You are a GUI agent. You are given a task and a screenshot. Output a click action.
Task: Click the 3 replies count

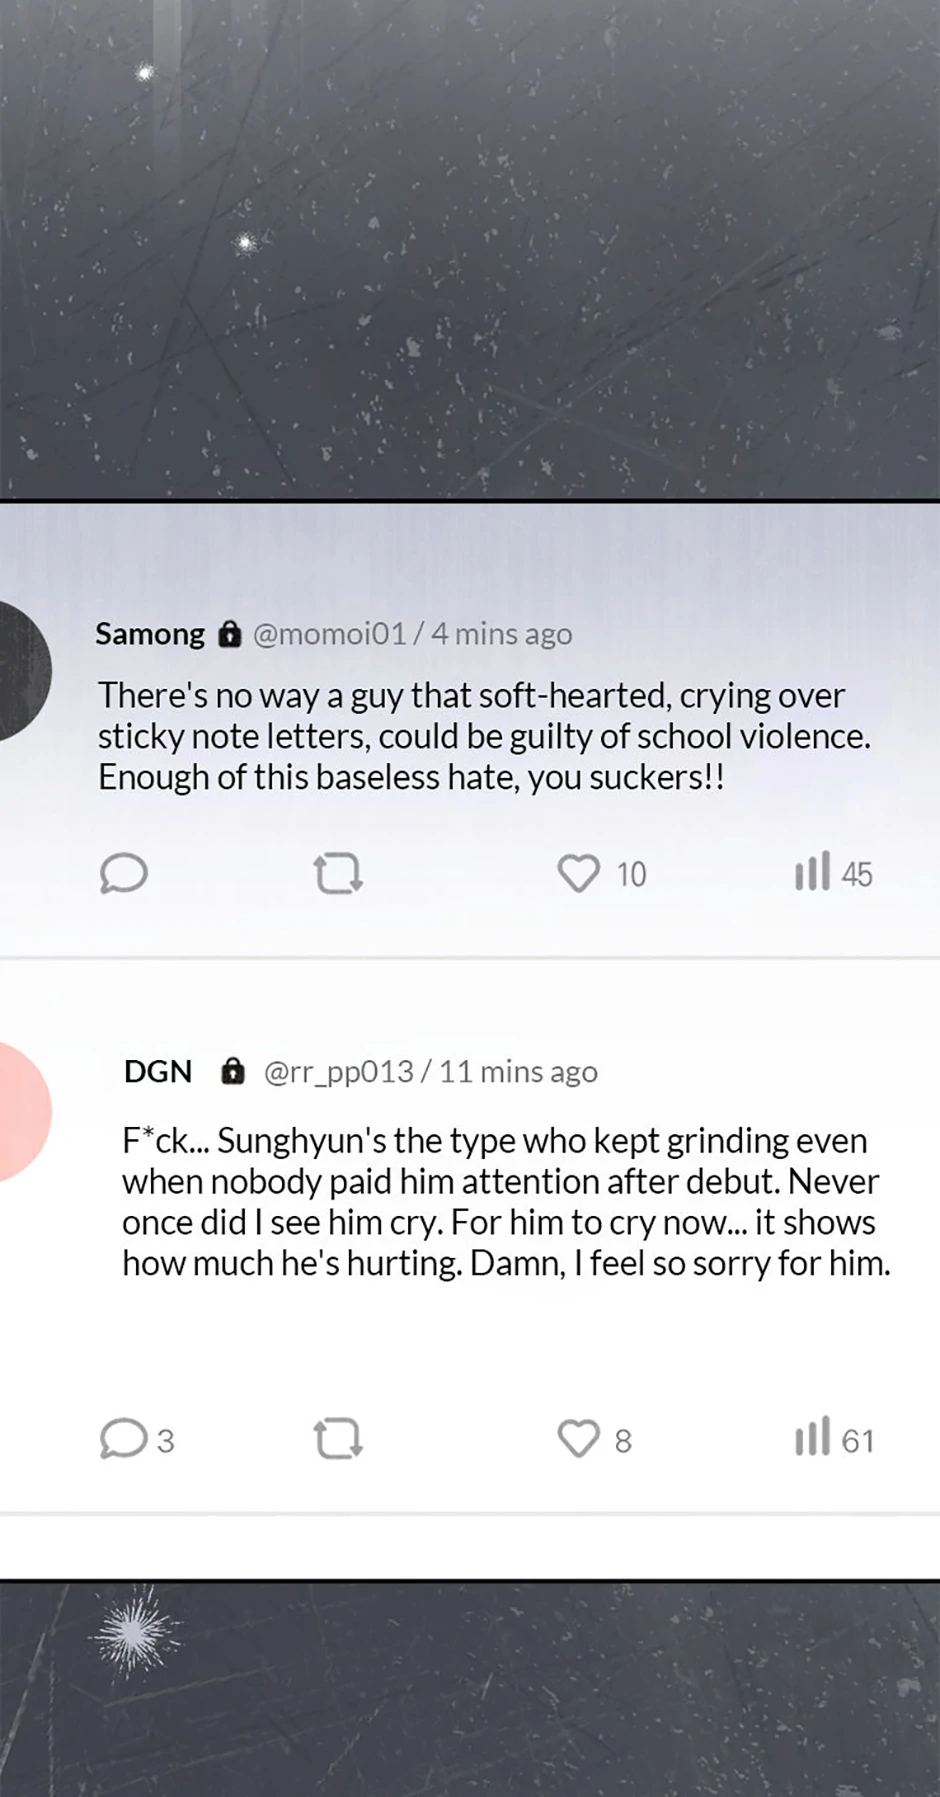click(166, 1441)
